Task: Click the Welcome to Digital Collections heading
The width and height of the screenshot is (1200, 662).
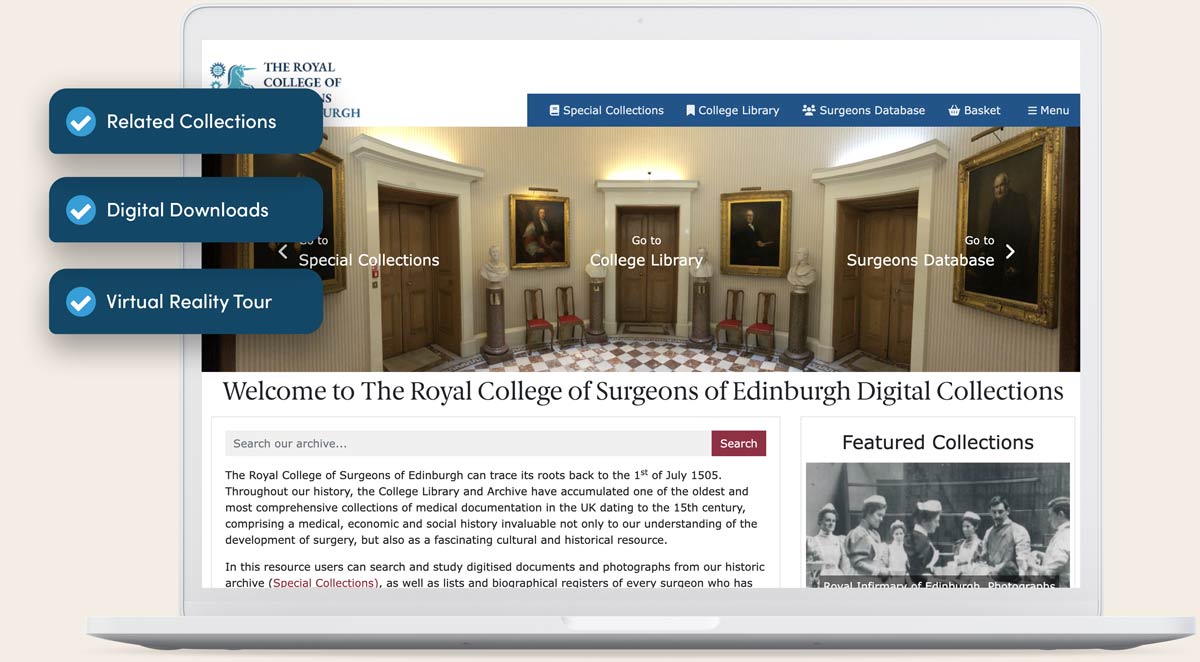Action: coord(643,391)
